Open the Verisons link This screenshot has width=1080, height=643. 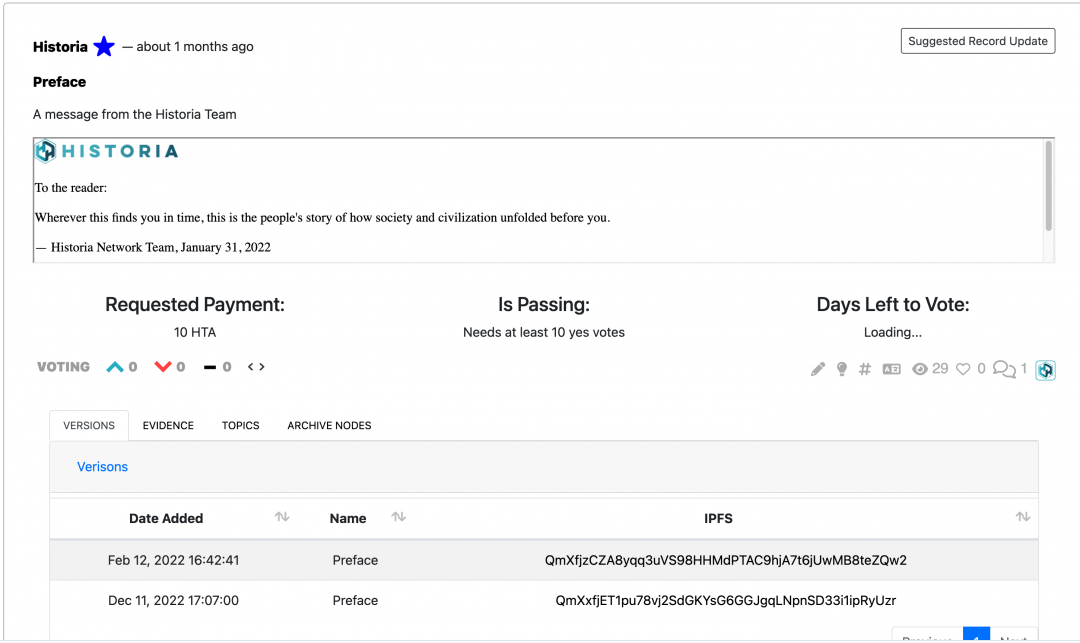point(102,466)
